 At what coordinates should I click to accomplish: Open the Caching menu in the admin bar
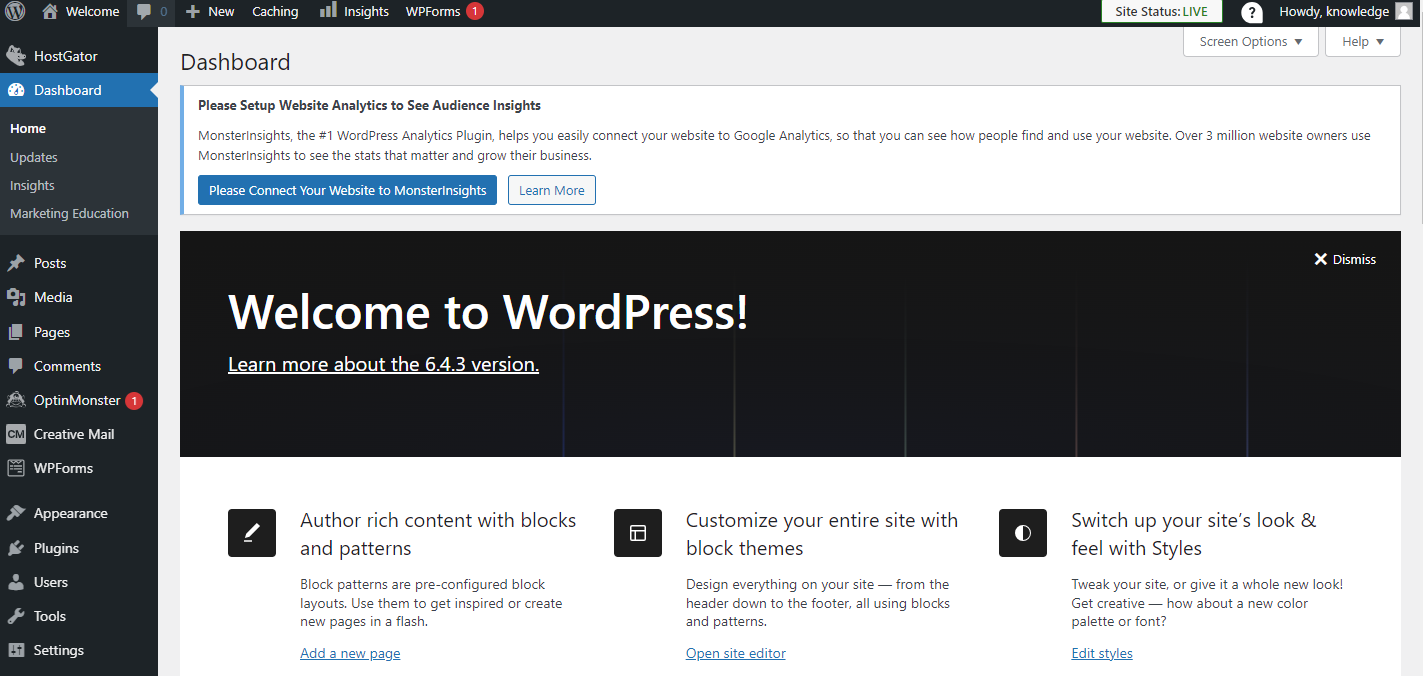275,11
